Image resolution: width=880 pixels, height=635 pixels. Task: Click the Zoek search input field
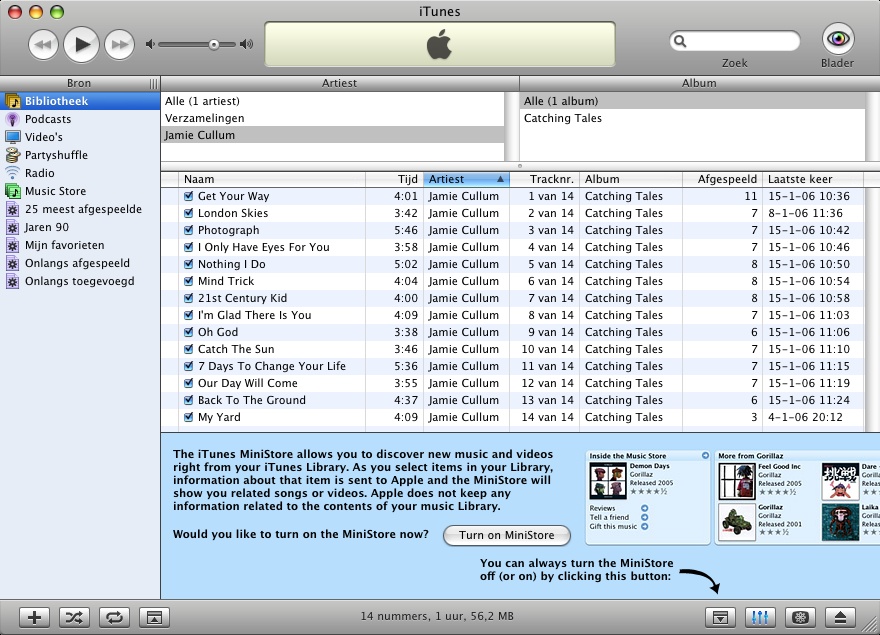[735, 41]
